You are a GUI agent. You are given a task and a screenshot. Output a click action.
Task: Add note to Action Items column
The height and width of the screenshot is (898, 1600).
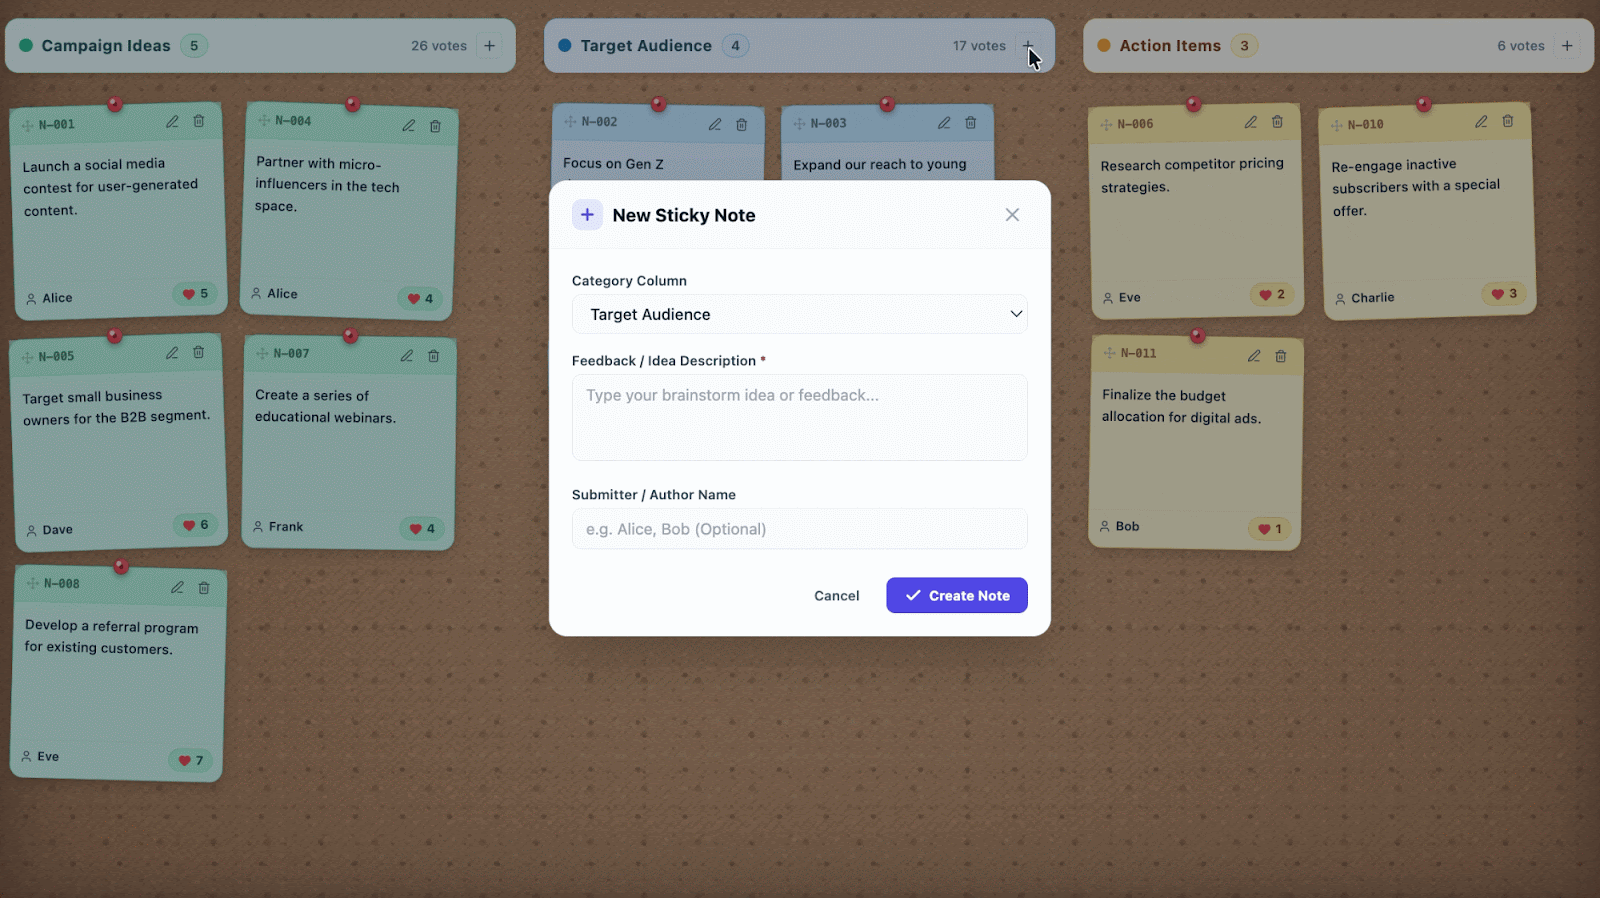pyautogui.click(x=1568, y=46)
